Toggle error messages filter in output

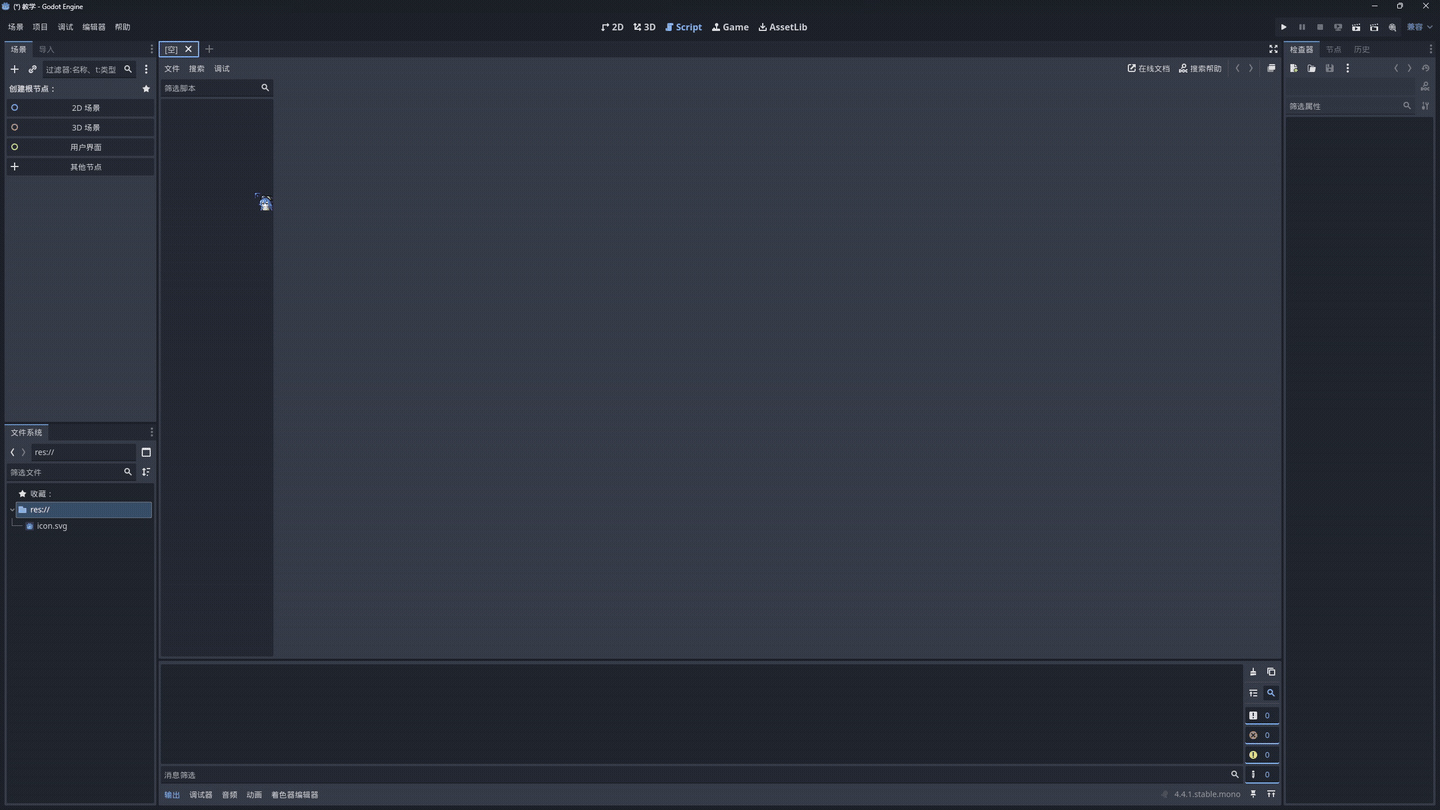(x=1261, y=735)
